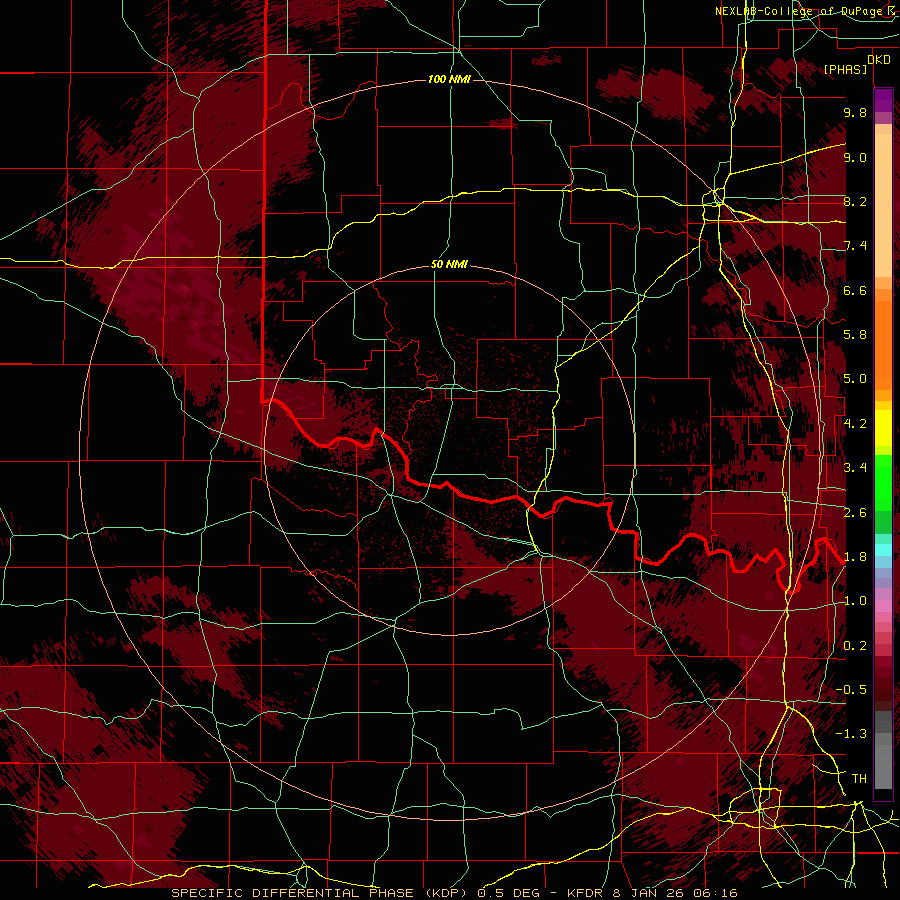This screenshot has height=900, width=900.
Task: Click the pink segment beside 1.0
Action: click(x=883, y=606)
